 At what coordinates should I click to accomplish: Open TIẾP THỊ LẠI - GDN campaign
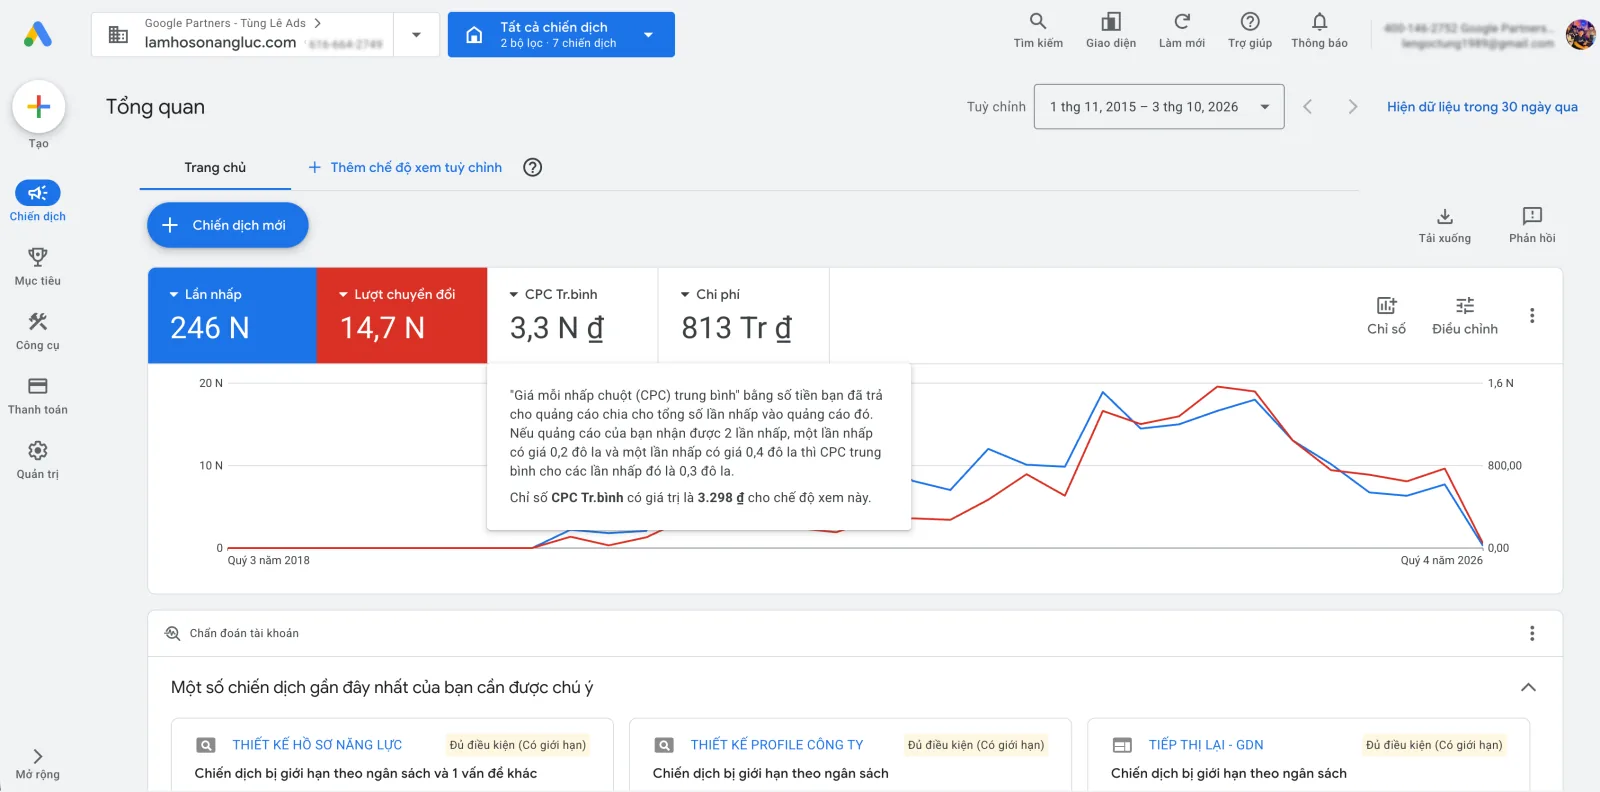(x=1206, y=745)
